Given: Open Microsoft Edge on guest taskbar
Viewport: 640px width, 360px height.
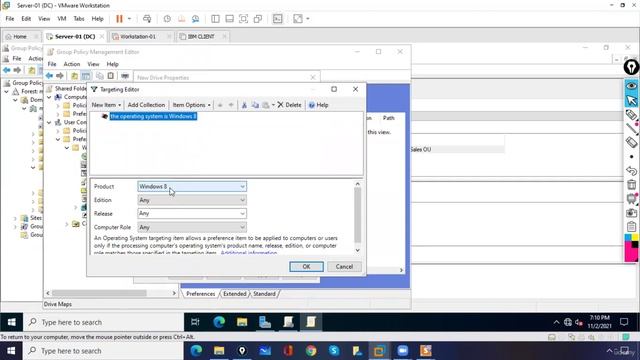Looking at the screenshot, I should click(x=219, y=322).
